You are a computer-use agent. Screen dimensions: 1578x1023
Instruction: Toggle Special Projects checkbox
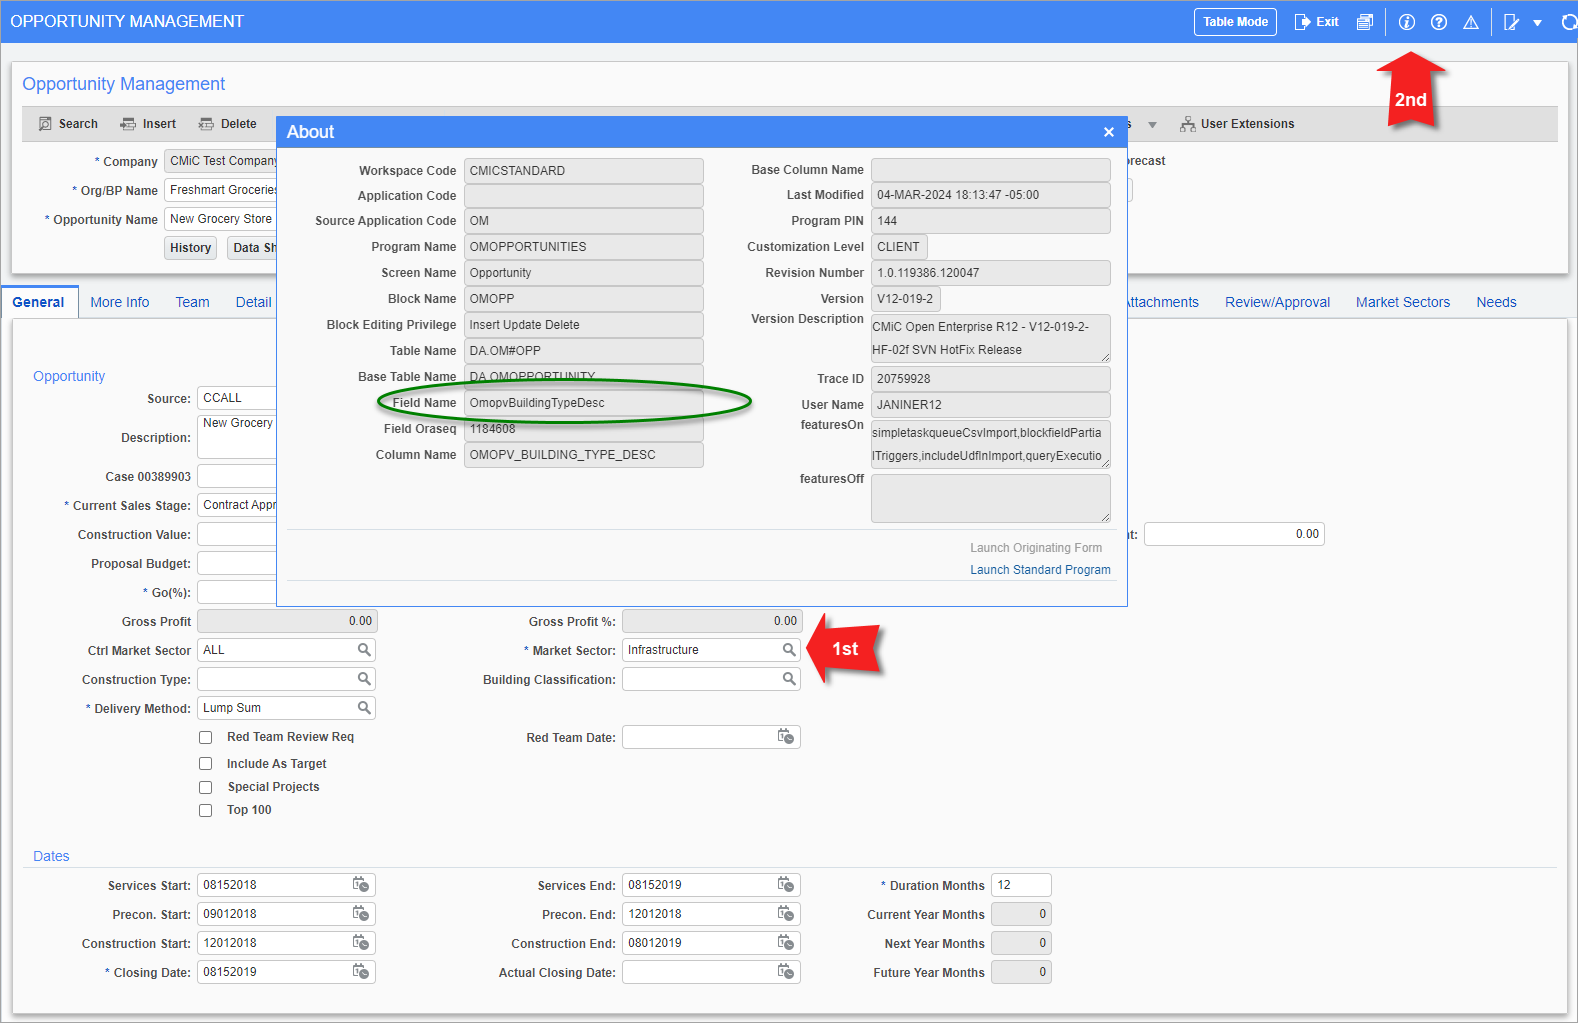[206, 788]
